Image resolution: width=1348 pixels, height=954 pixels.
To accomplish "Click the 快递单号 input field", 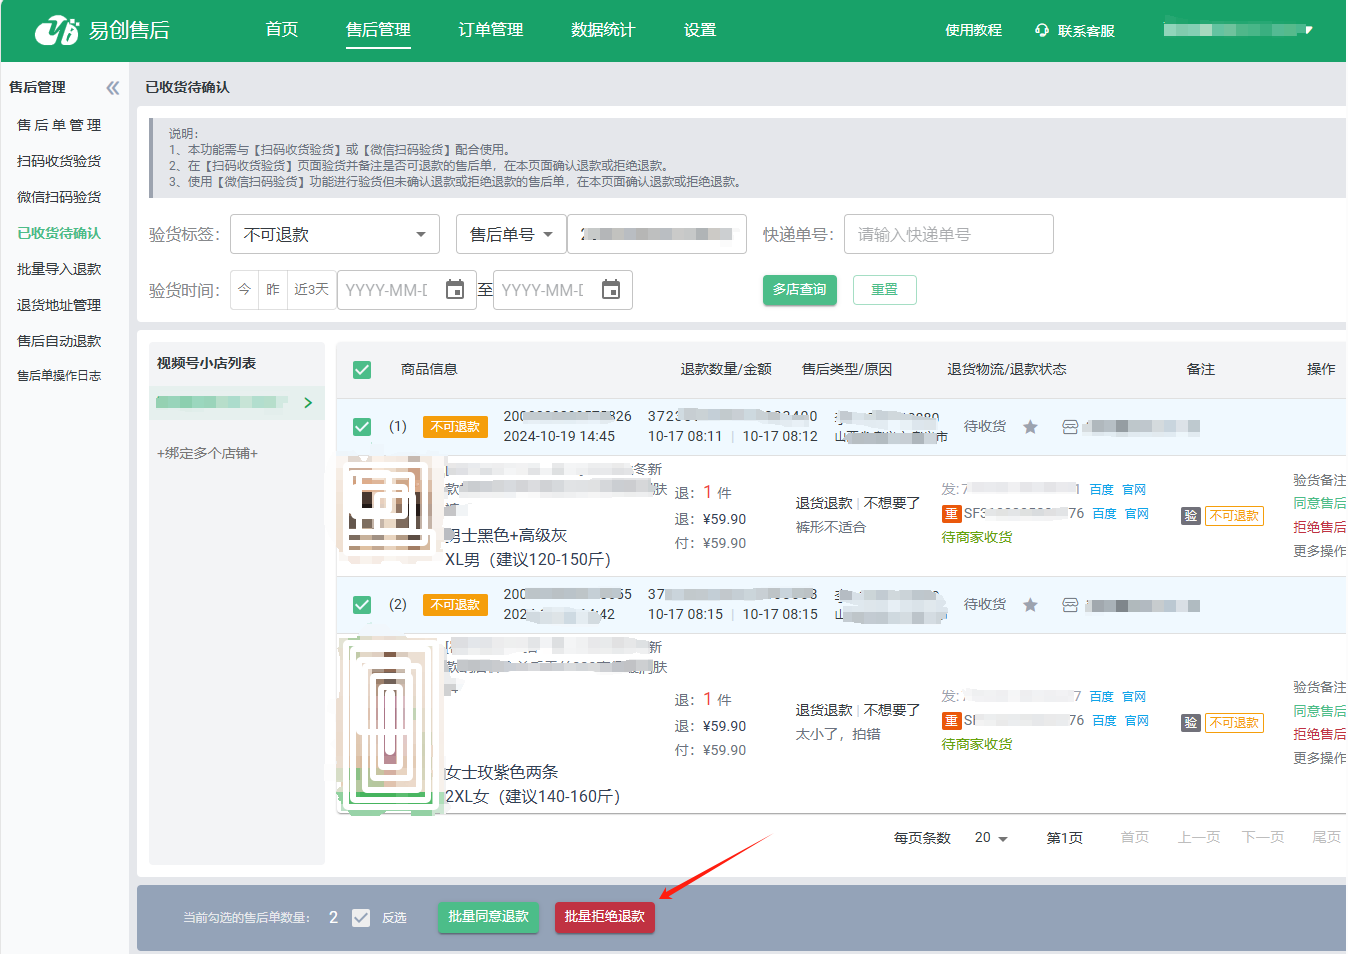I will tap(948, 235).
